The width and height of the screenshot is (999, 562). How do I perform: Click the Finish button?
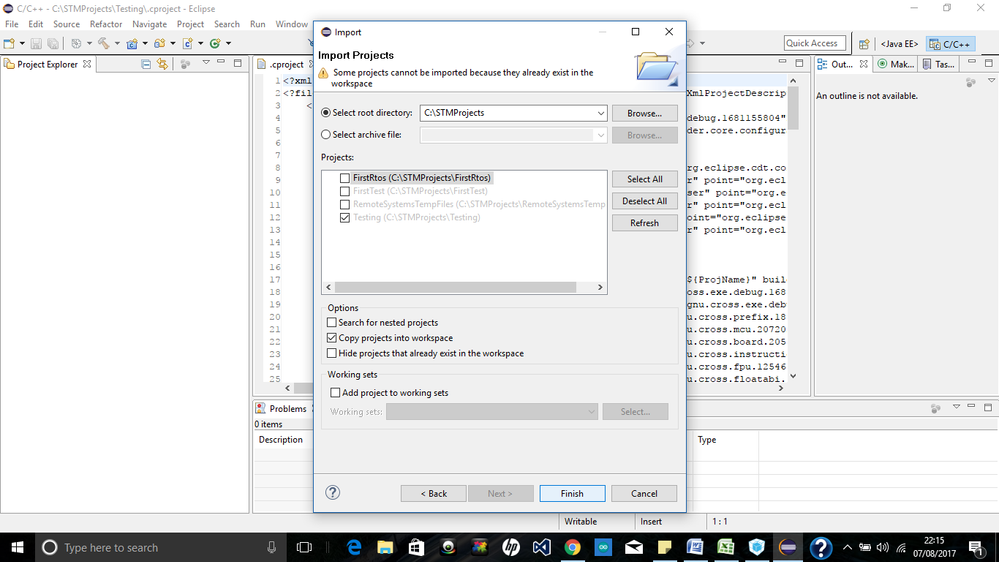pyautogui.click(x=571, y=493)
